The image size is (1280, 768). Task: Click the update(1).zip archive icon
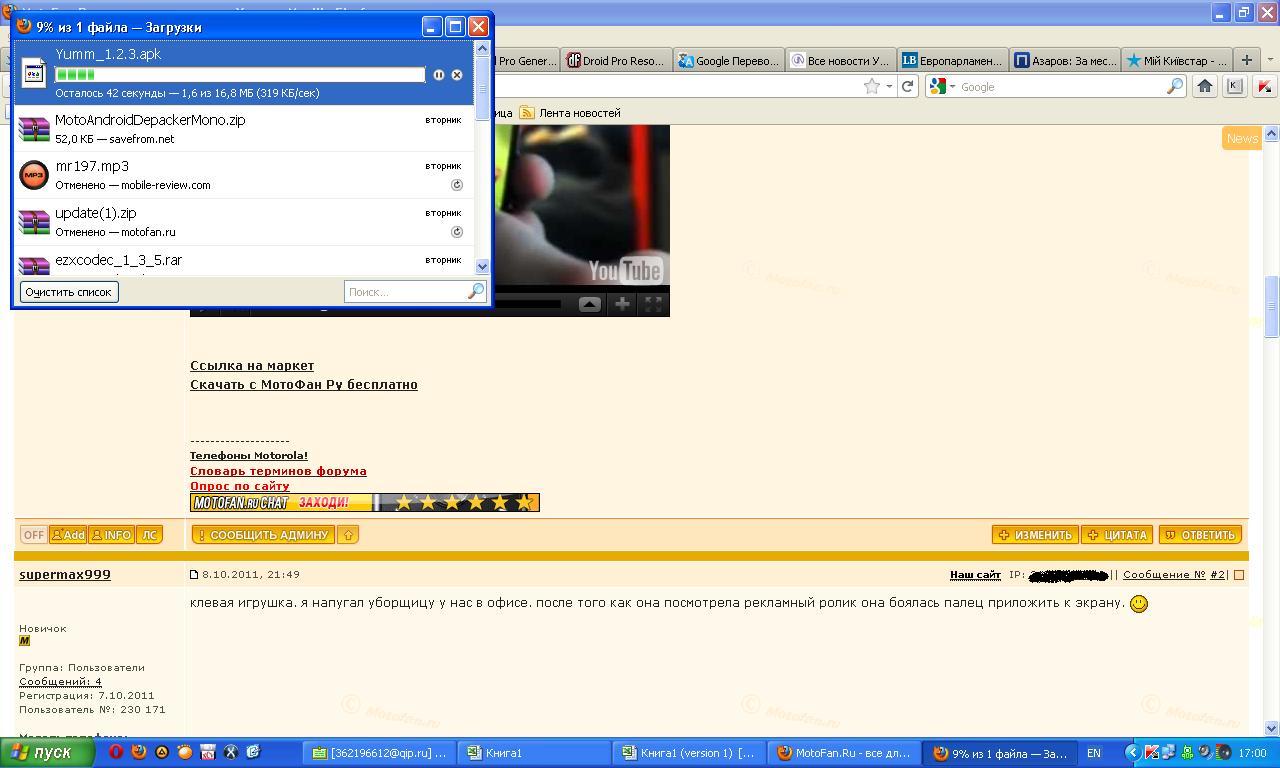(x=34, y=222)
